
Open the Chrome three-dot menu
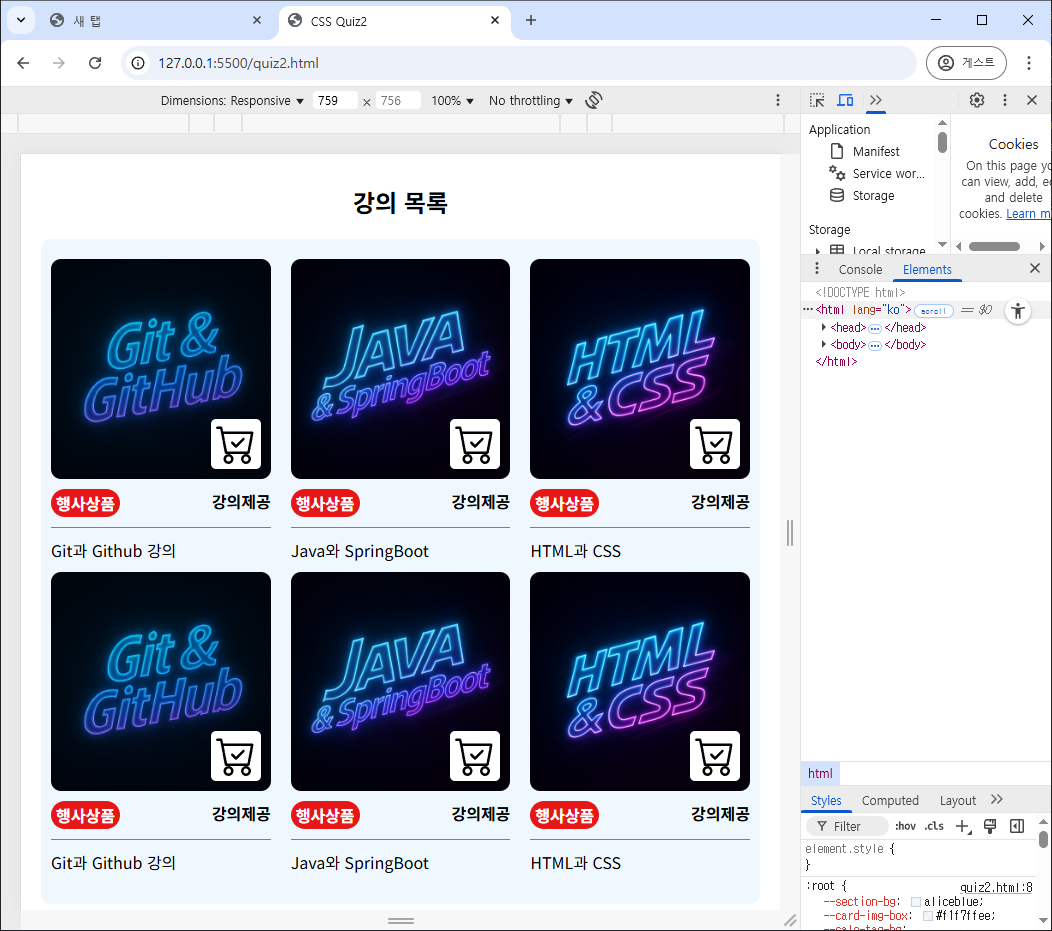[x=1029, y=63]
